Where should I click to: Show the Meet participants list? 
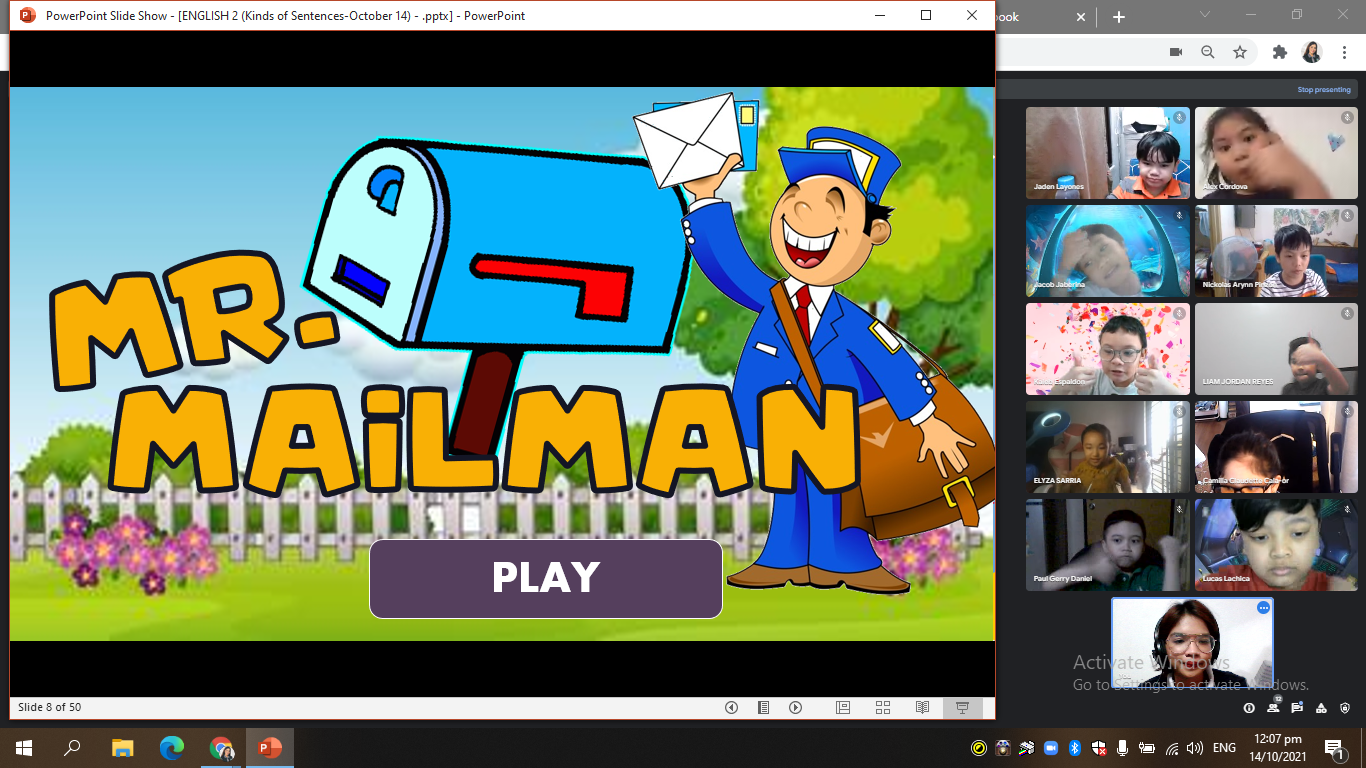coord(1273,707)
